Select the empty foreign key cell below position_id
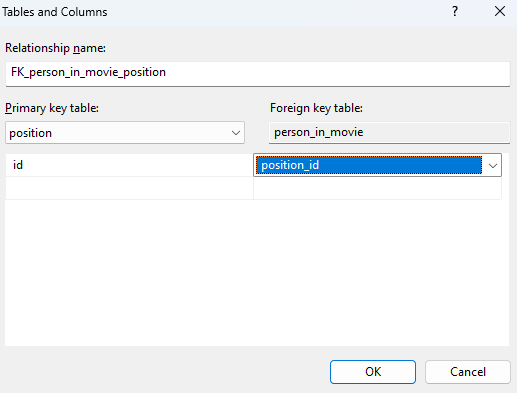 377,188
